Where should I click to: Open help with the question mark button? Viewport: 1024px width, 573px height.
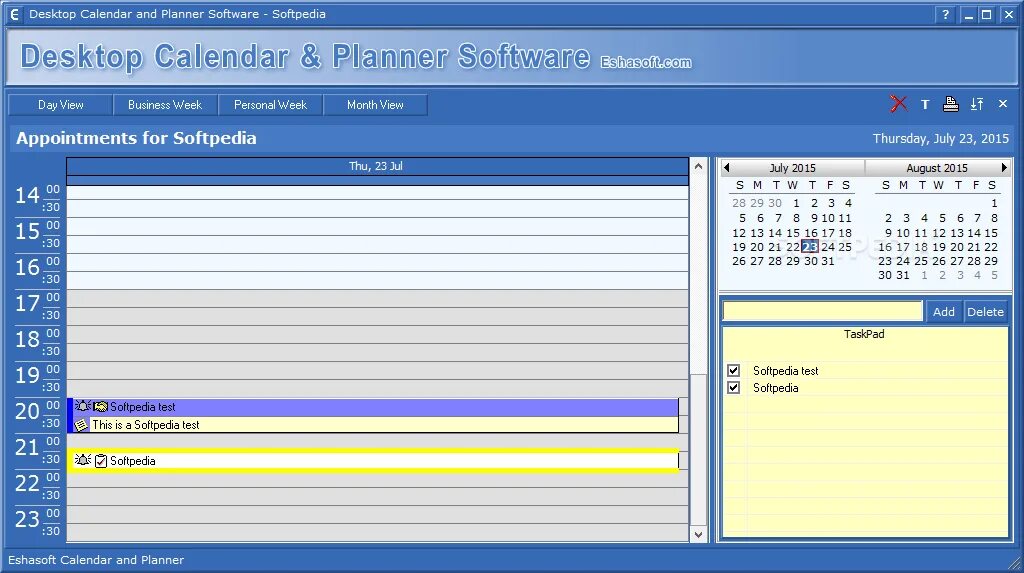tap(945, 14)
